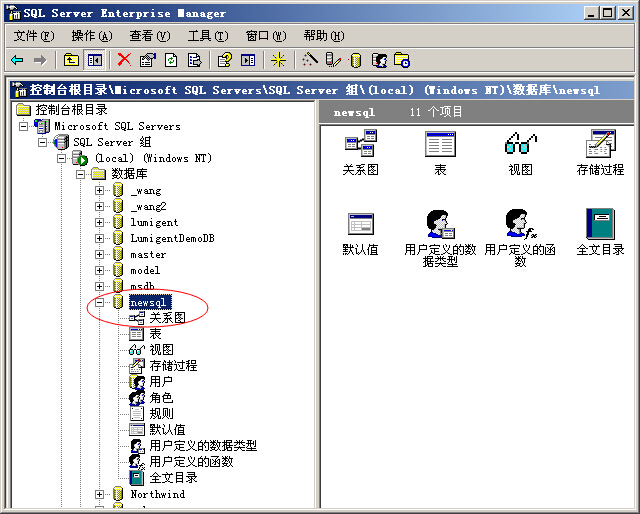This screenshot has width=640, height=514.
Task: Expand the master database node
Action: coord(100,254)
